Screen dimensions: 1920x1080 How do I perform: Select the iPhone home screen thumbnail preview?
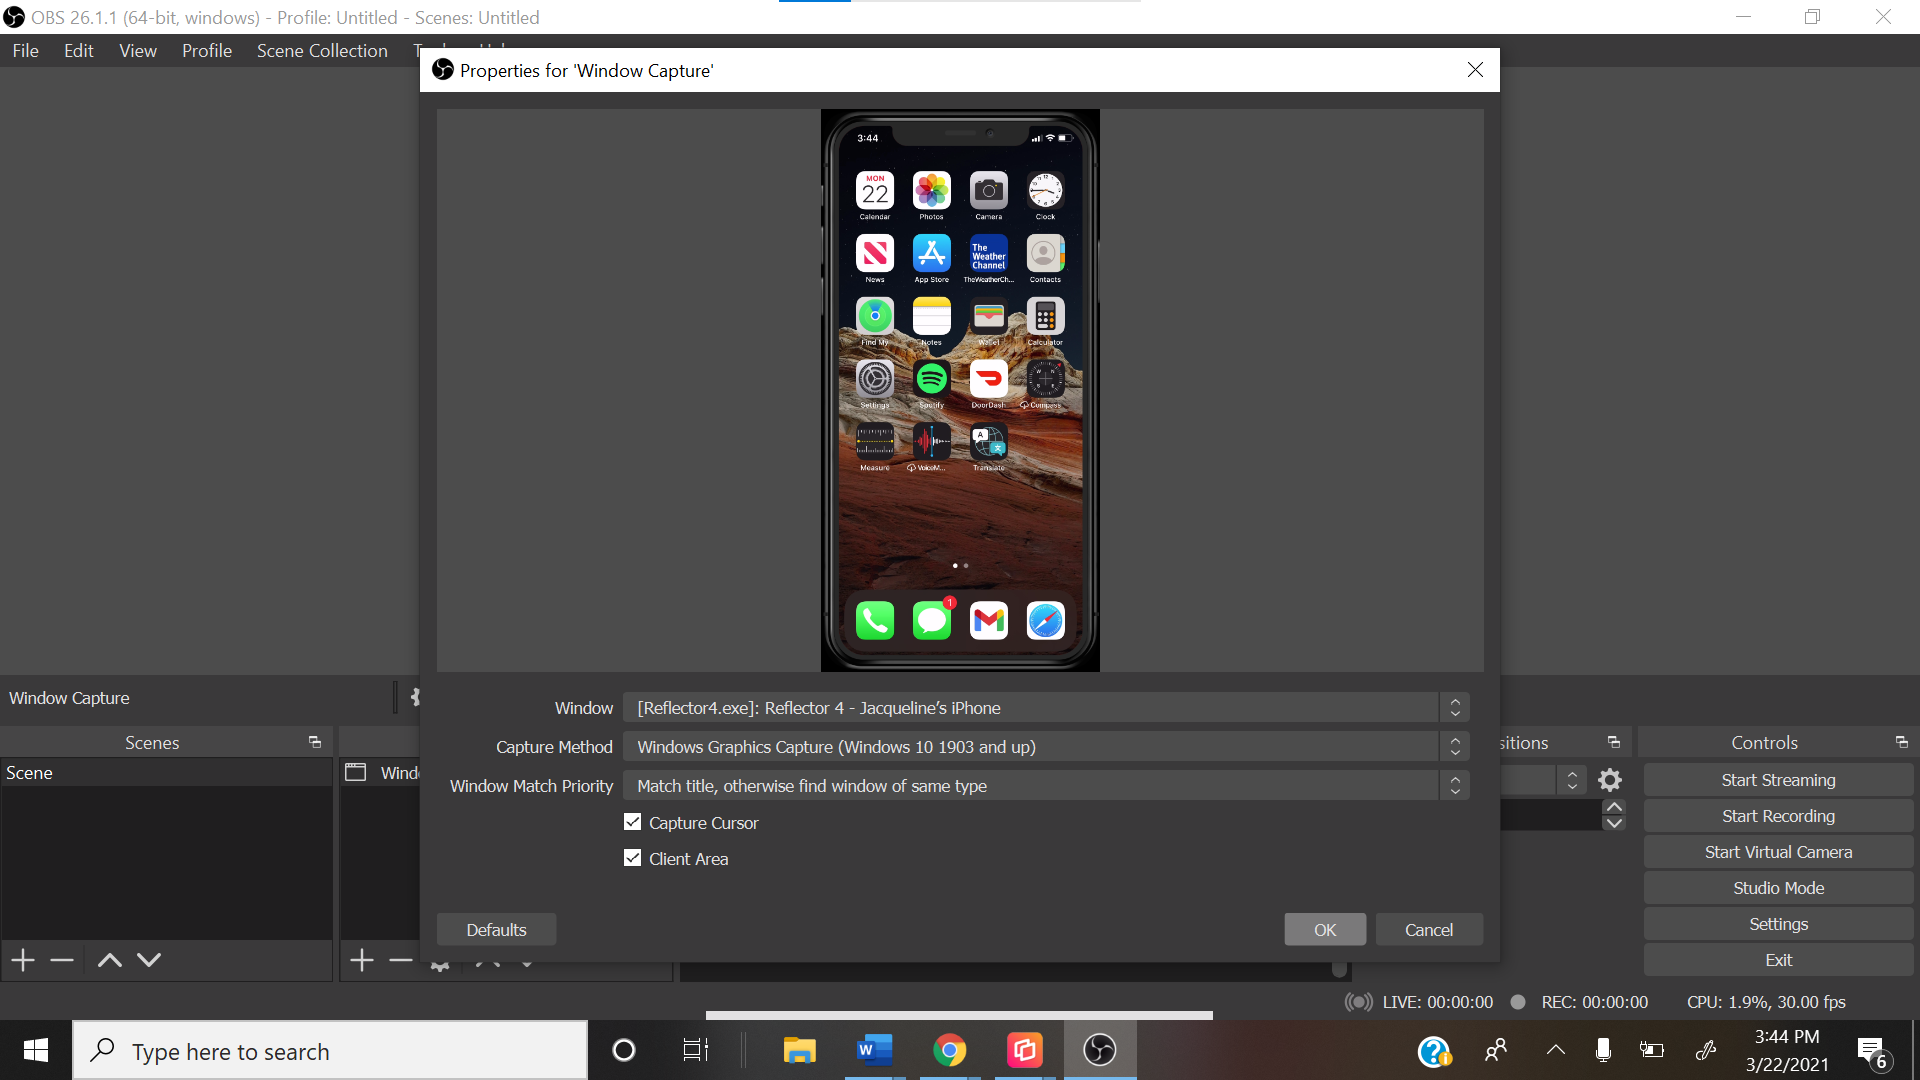(960, 389)
